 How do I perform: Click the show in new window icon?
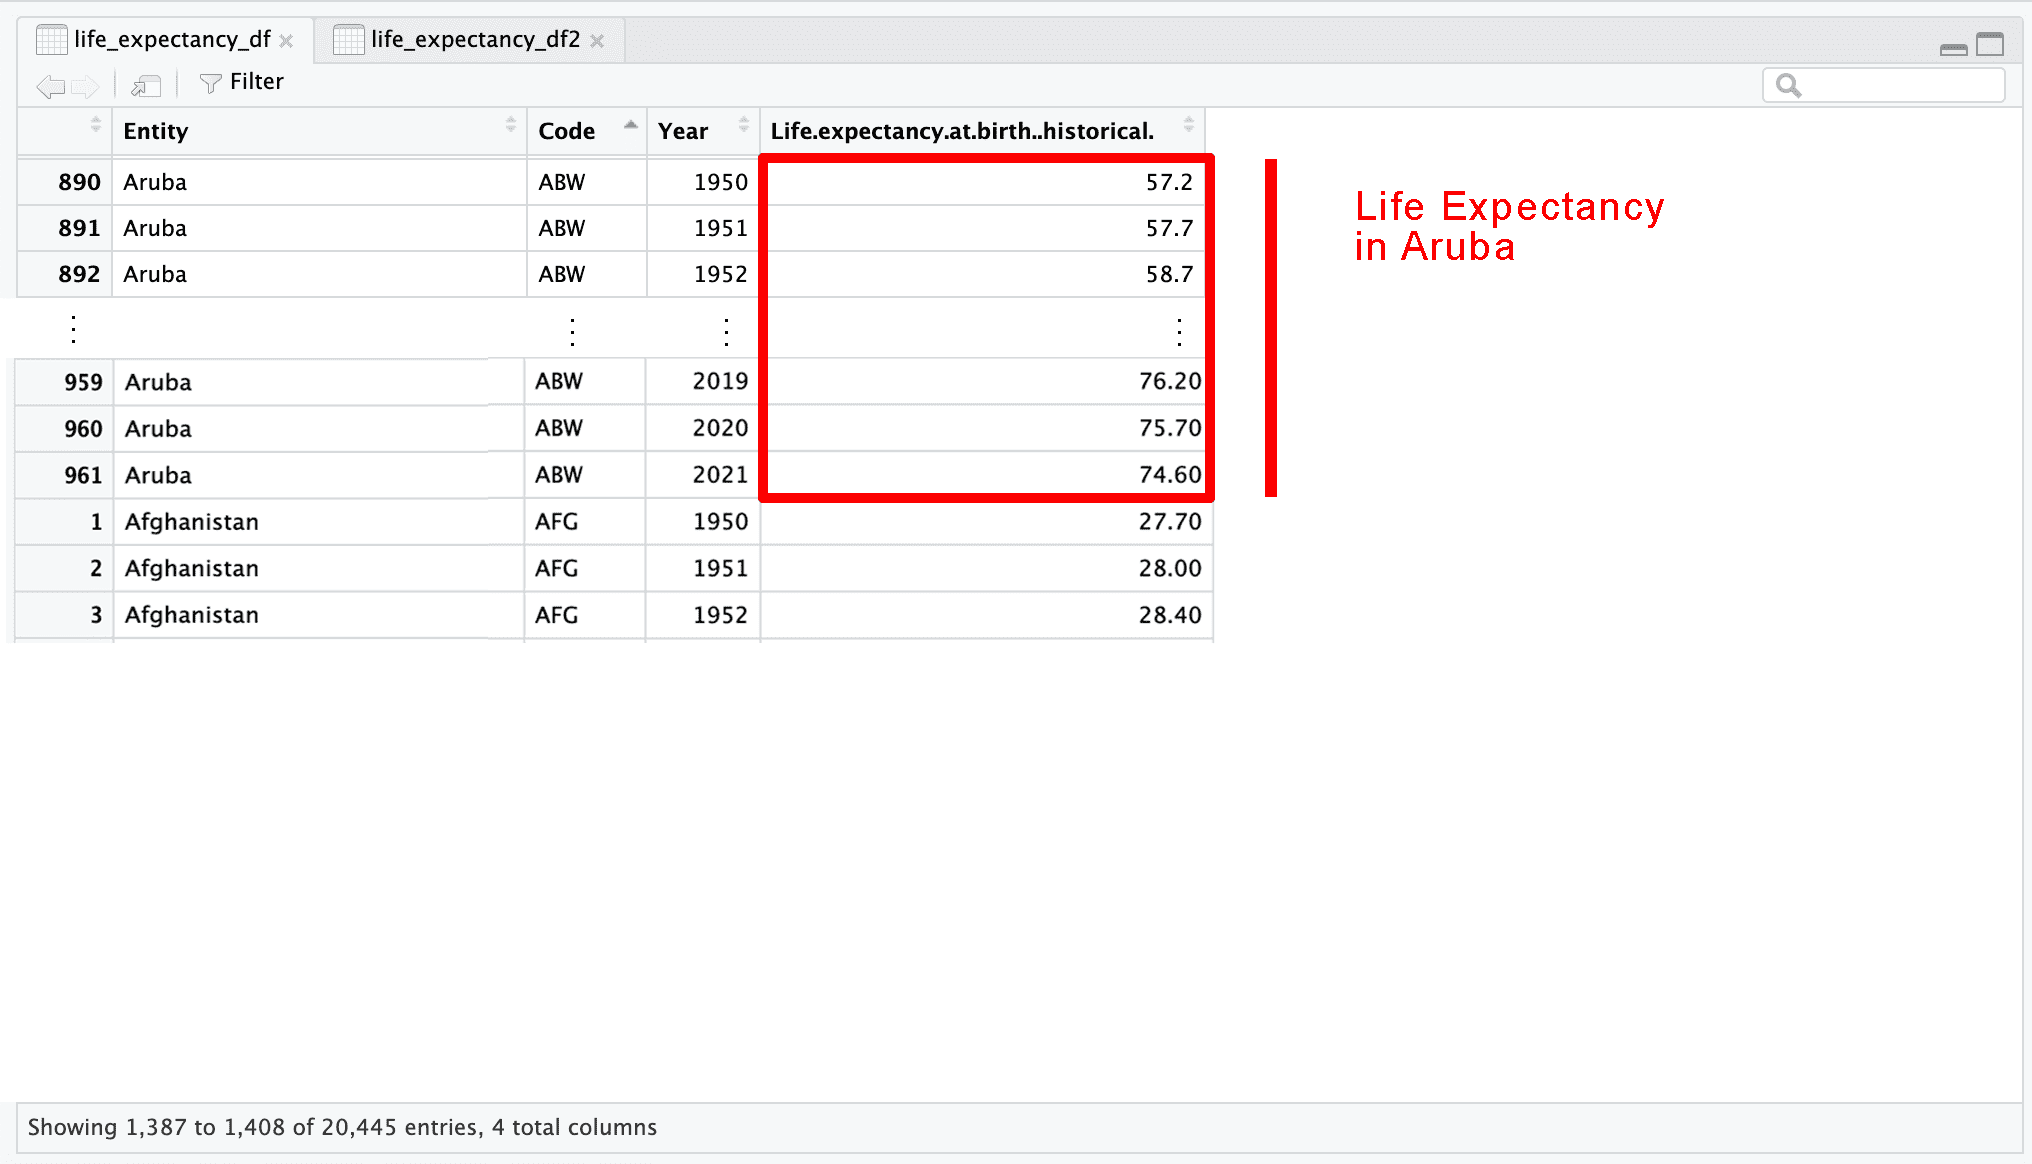146,86
